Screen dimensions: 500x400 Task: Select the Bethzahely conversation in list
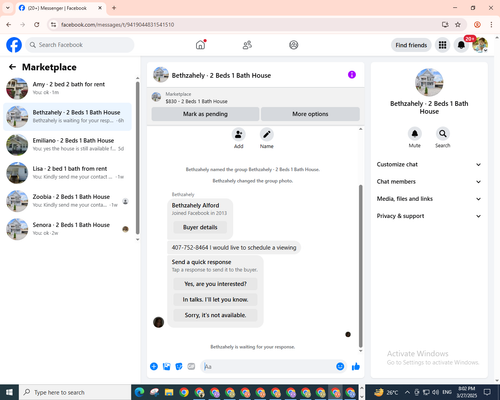(x=67, y=117)
